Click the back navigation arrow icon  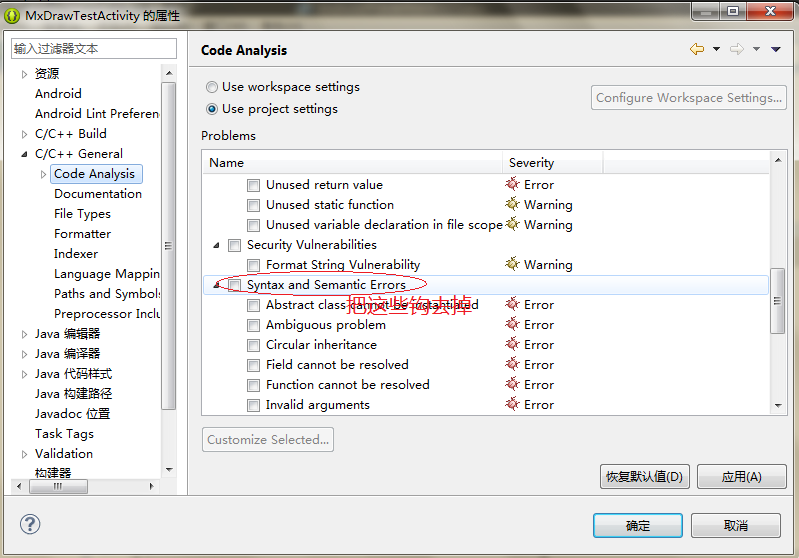(x=697, y=50)
